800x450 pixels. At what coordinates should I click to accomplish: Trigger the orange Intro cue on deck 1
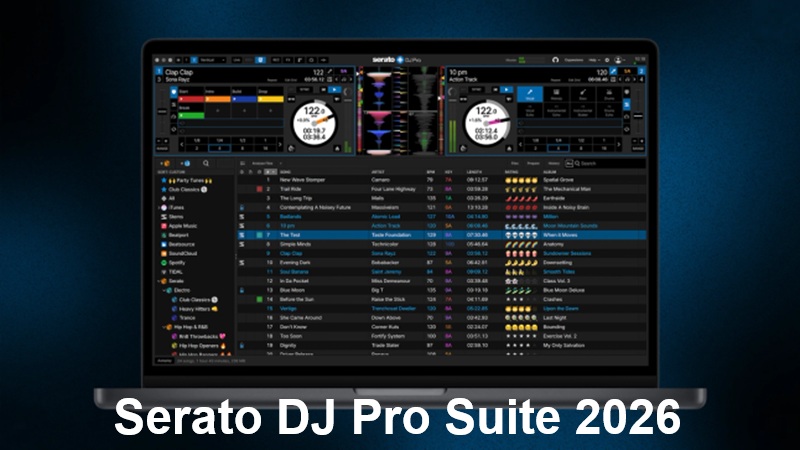[217, 99]
